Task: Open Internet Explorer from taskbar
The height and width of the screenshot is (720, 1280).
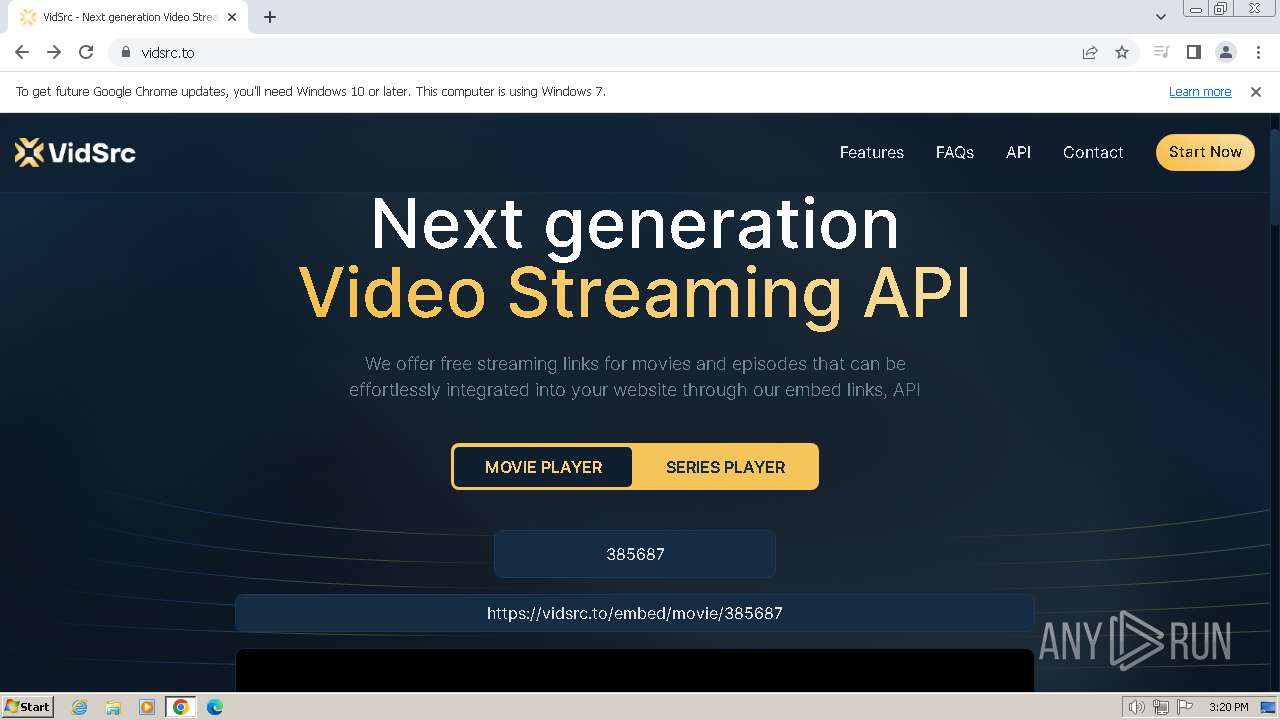Action: 79,707
